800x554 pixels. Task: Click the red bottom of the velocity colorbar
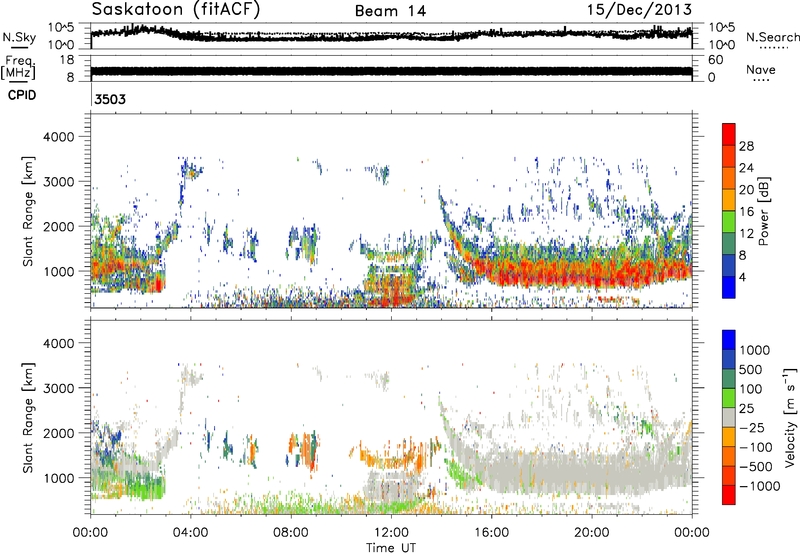point(729,495)
